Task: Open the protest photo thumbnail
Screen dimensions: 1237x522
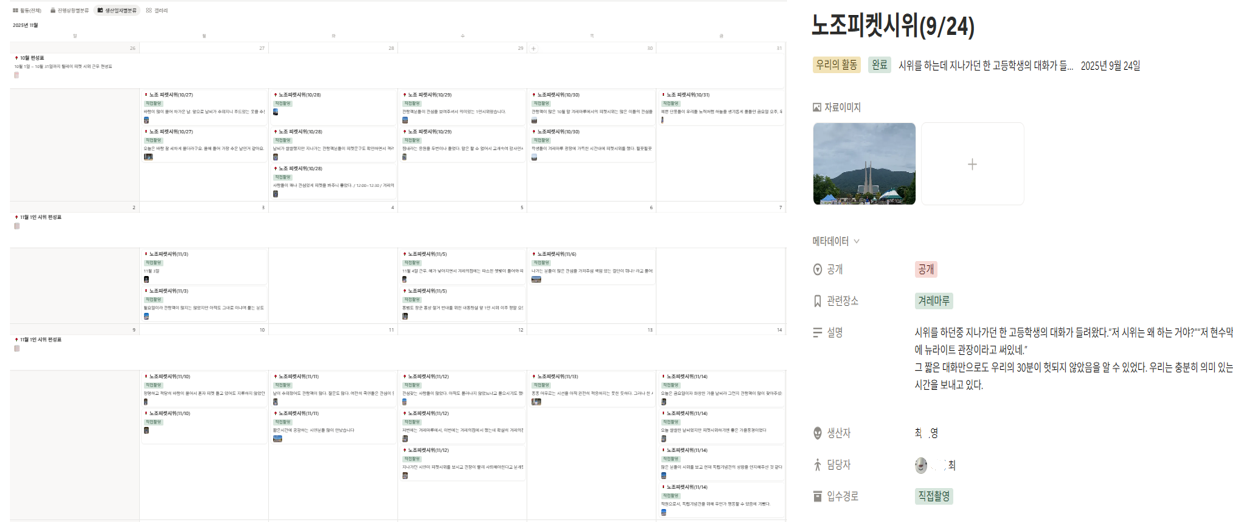Action: [x=864, y=164]
